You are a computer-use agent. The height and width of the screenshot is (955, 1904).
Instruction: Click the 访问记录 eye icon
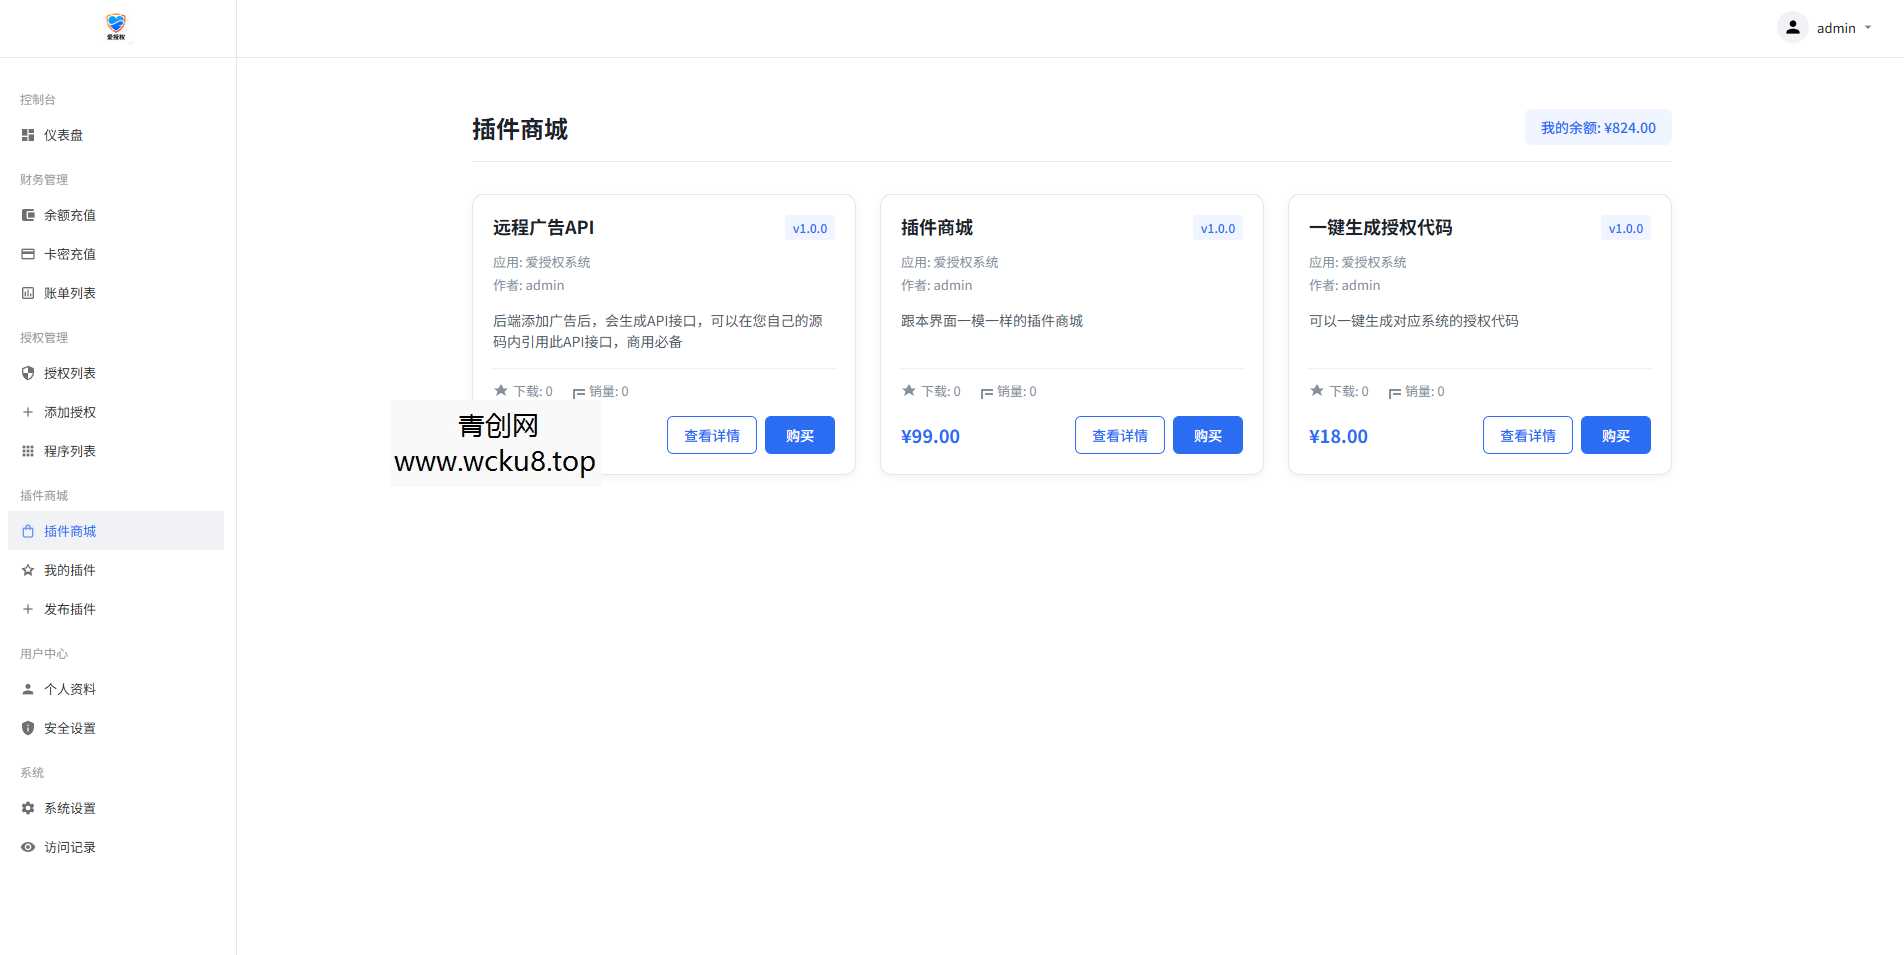click(x=27, y=847)
